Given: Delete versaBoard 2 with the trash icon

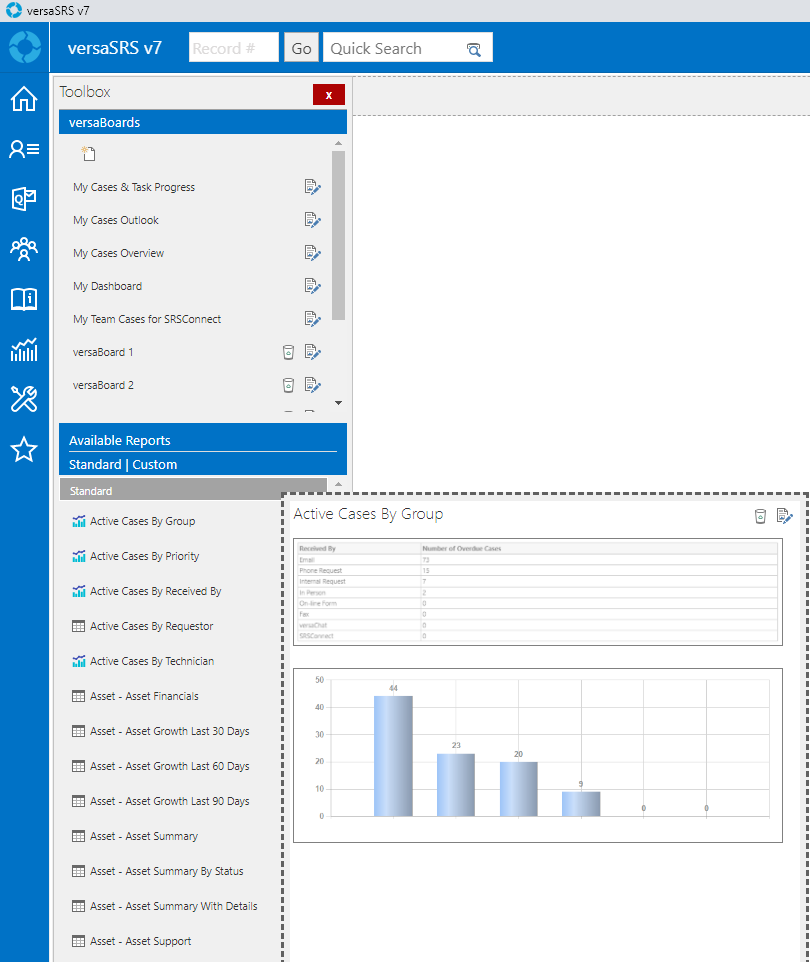Looking at the screenshot, I should coord(288,385).
